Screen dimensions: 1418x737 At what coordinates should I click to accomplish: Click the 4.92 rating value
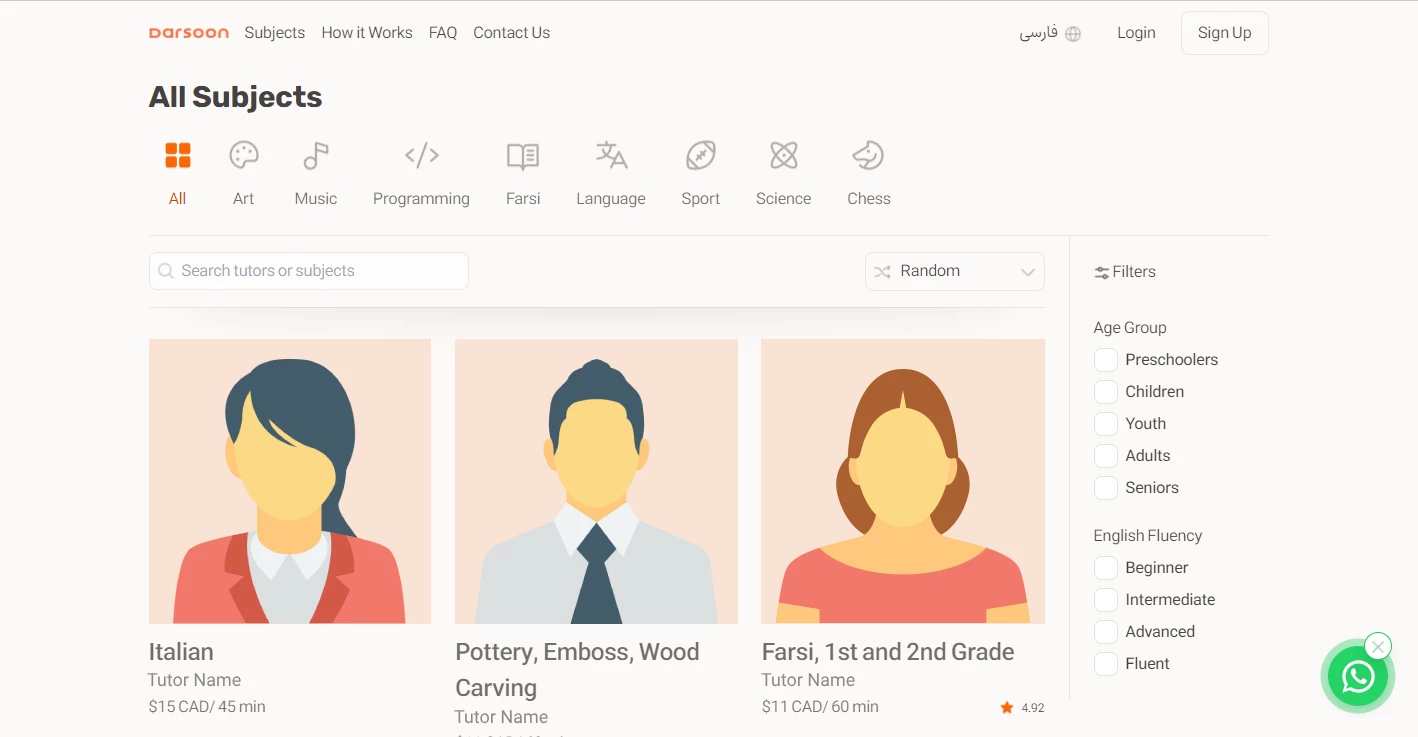[1033, 708]
